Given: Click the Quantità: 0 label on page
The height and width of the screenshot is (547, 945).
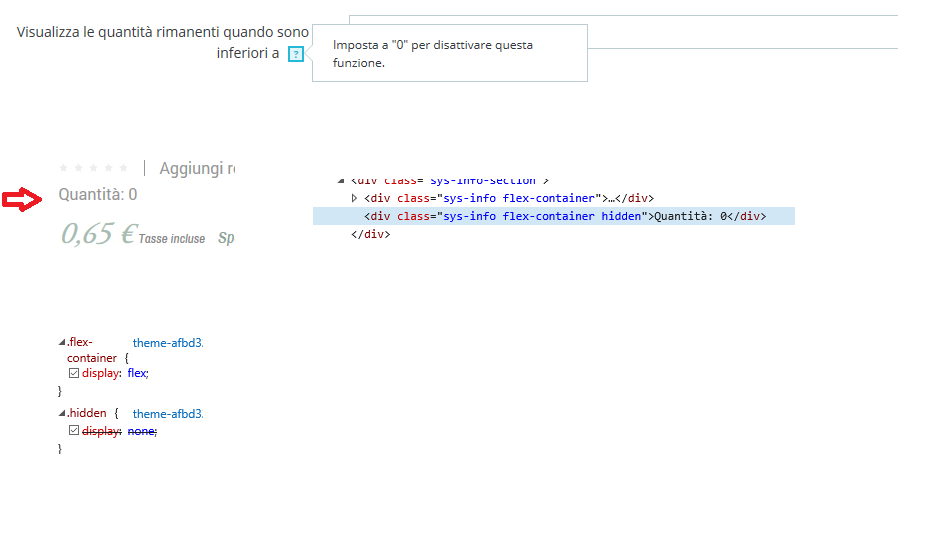Looking at the screenshot, I should click(98, 194).
